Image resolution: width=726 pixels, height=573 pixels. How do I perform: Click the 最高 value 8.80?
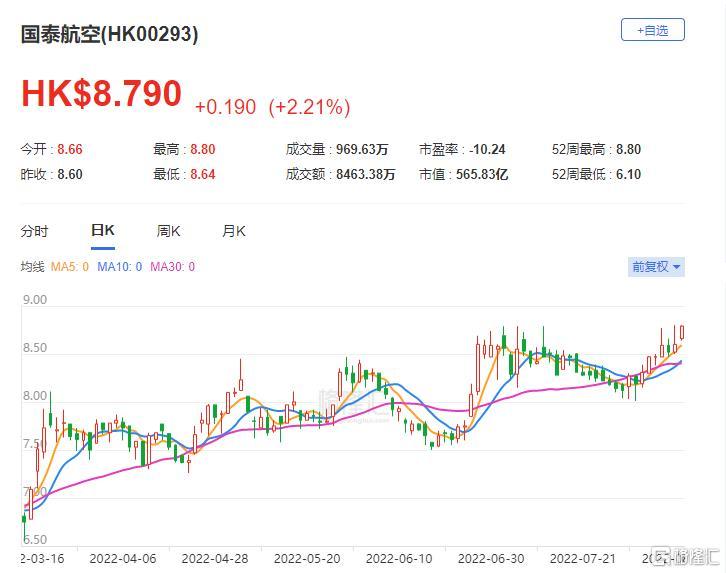pyautogui.click(x=203, y=149)
